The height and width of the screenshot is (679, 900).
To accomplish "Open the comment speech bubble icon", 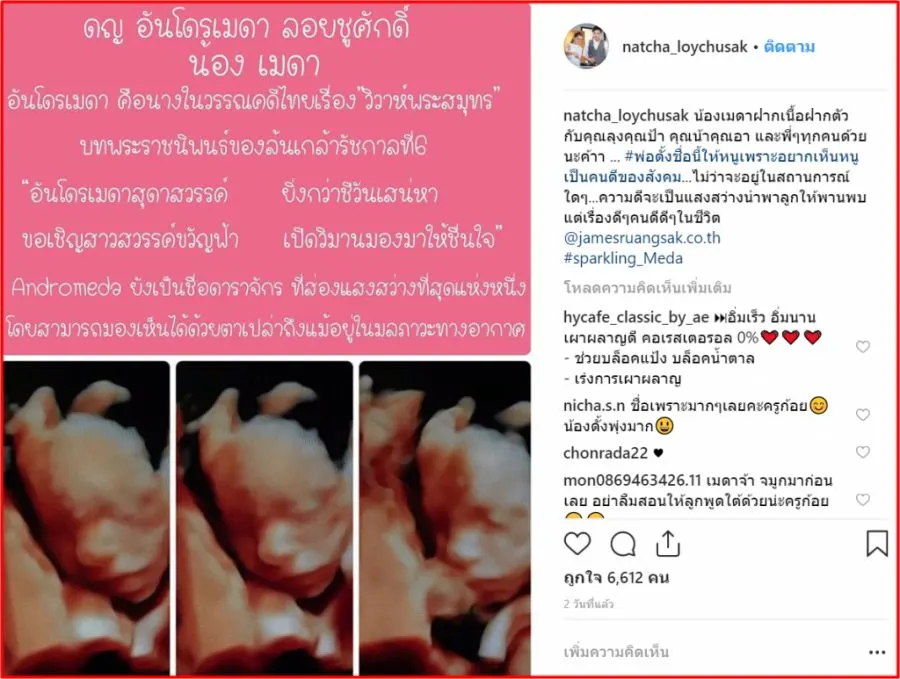I will (x=623, y=544).
